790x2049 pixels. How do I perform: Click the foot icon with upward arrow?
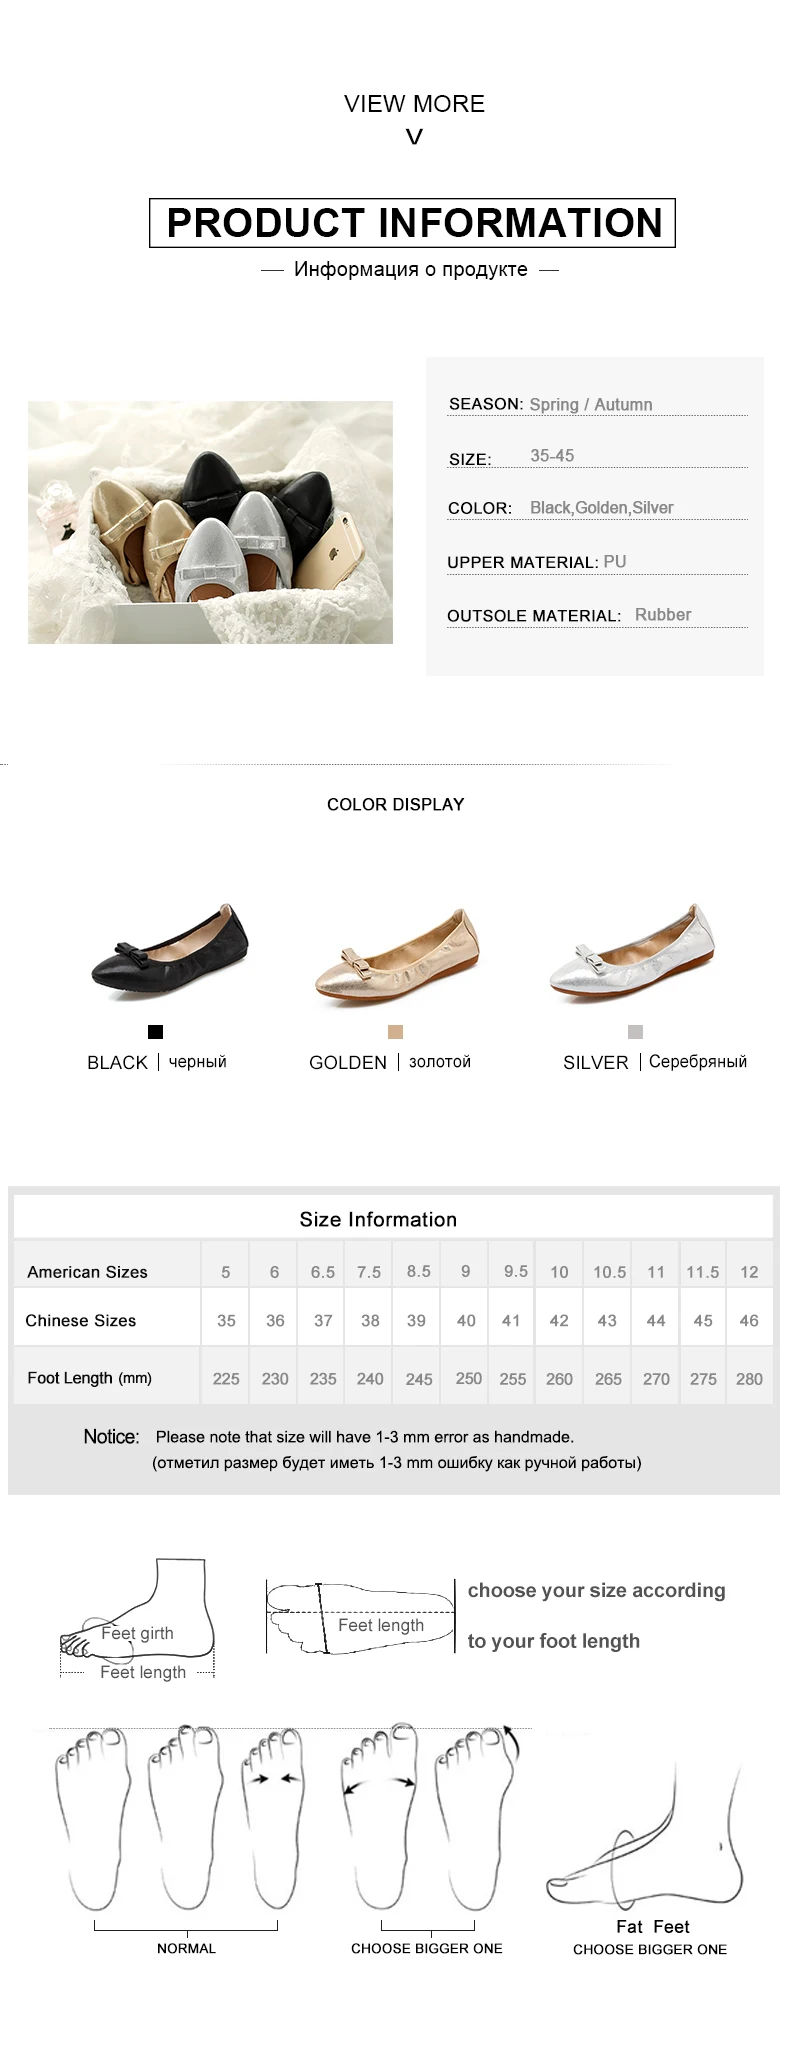474,1817
